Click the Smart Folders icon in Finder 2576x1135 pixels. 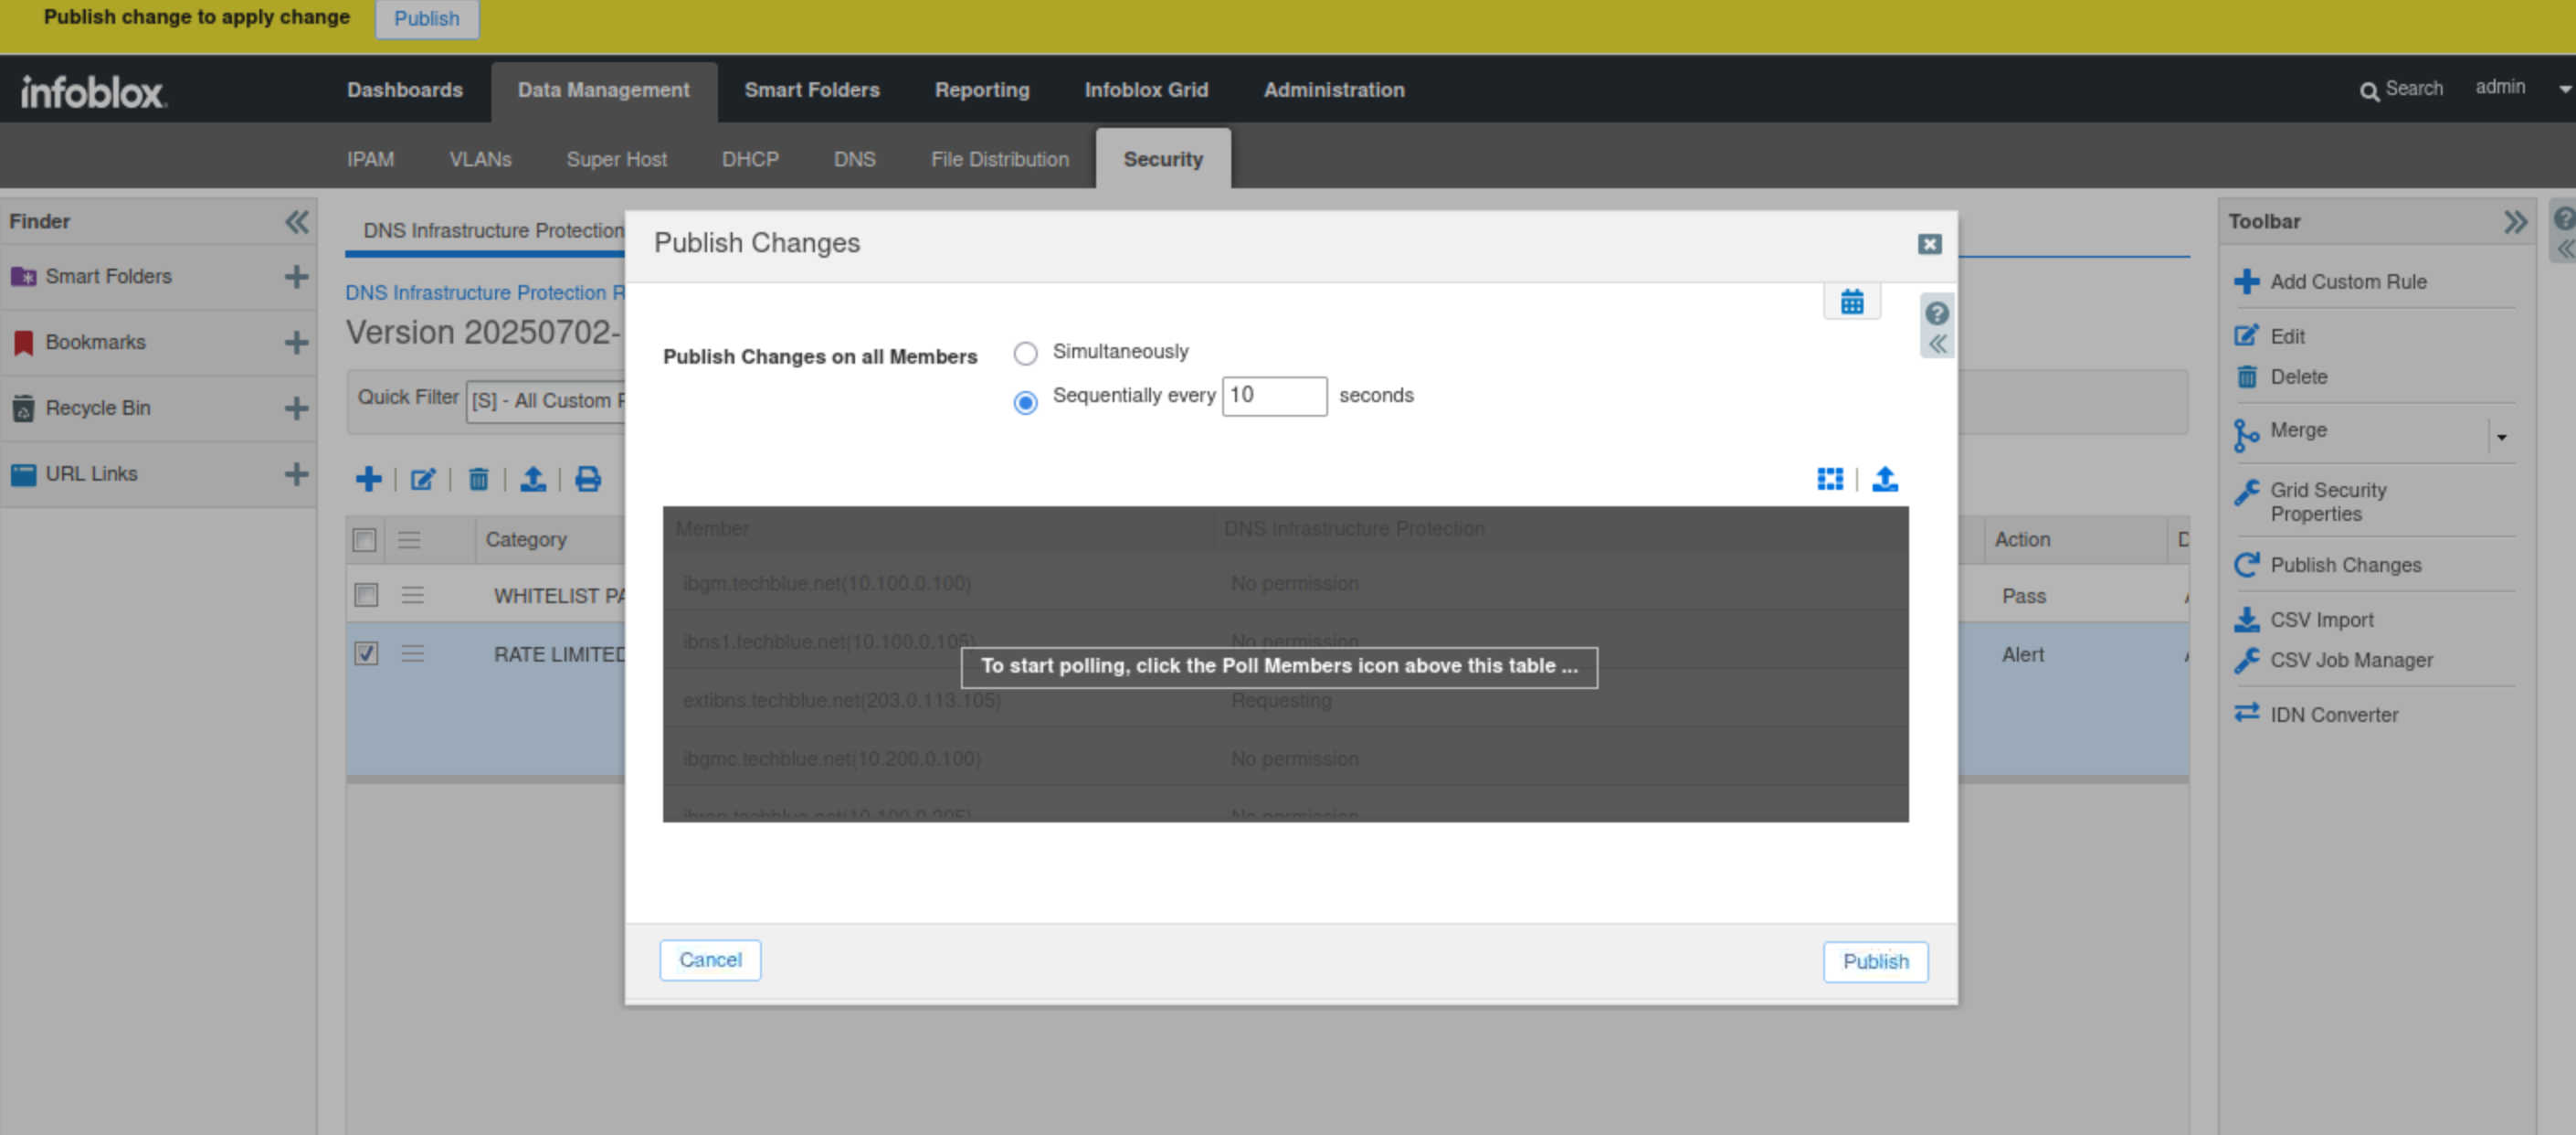(x=23, y=276)
